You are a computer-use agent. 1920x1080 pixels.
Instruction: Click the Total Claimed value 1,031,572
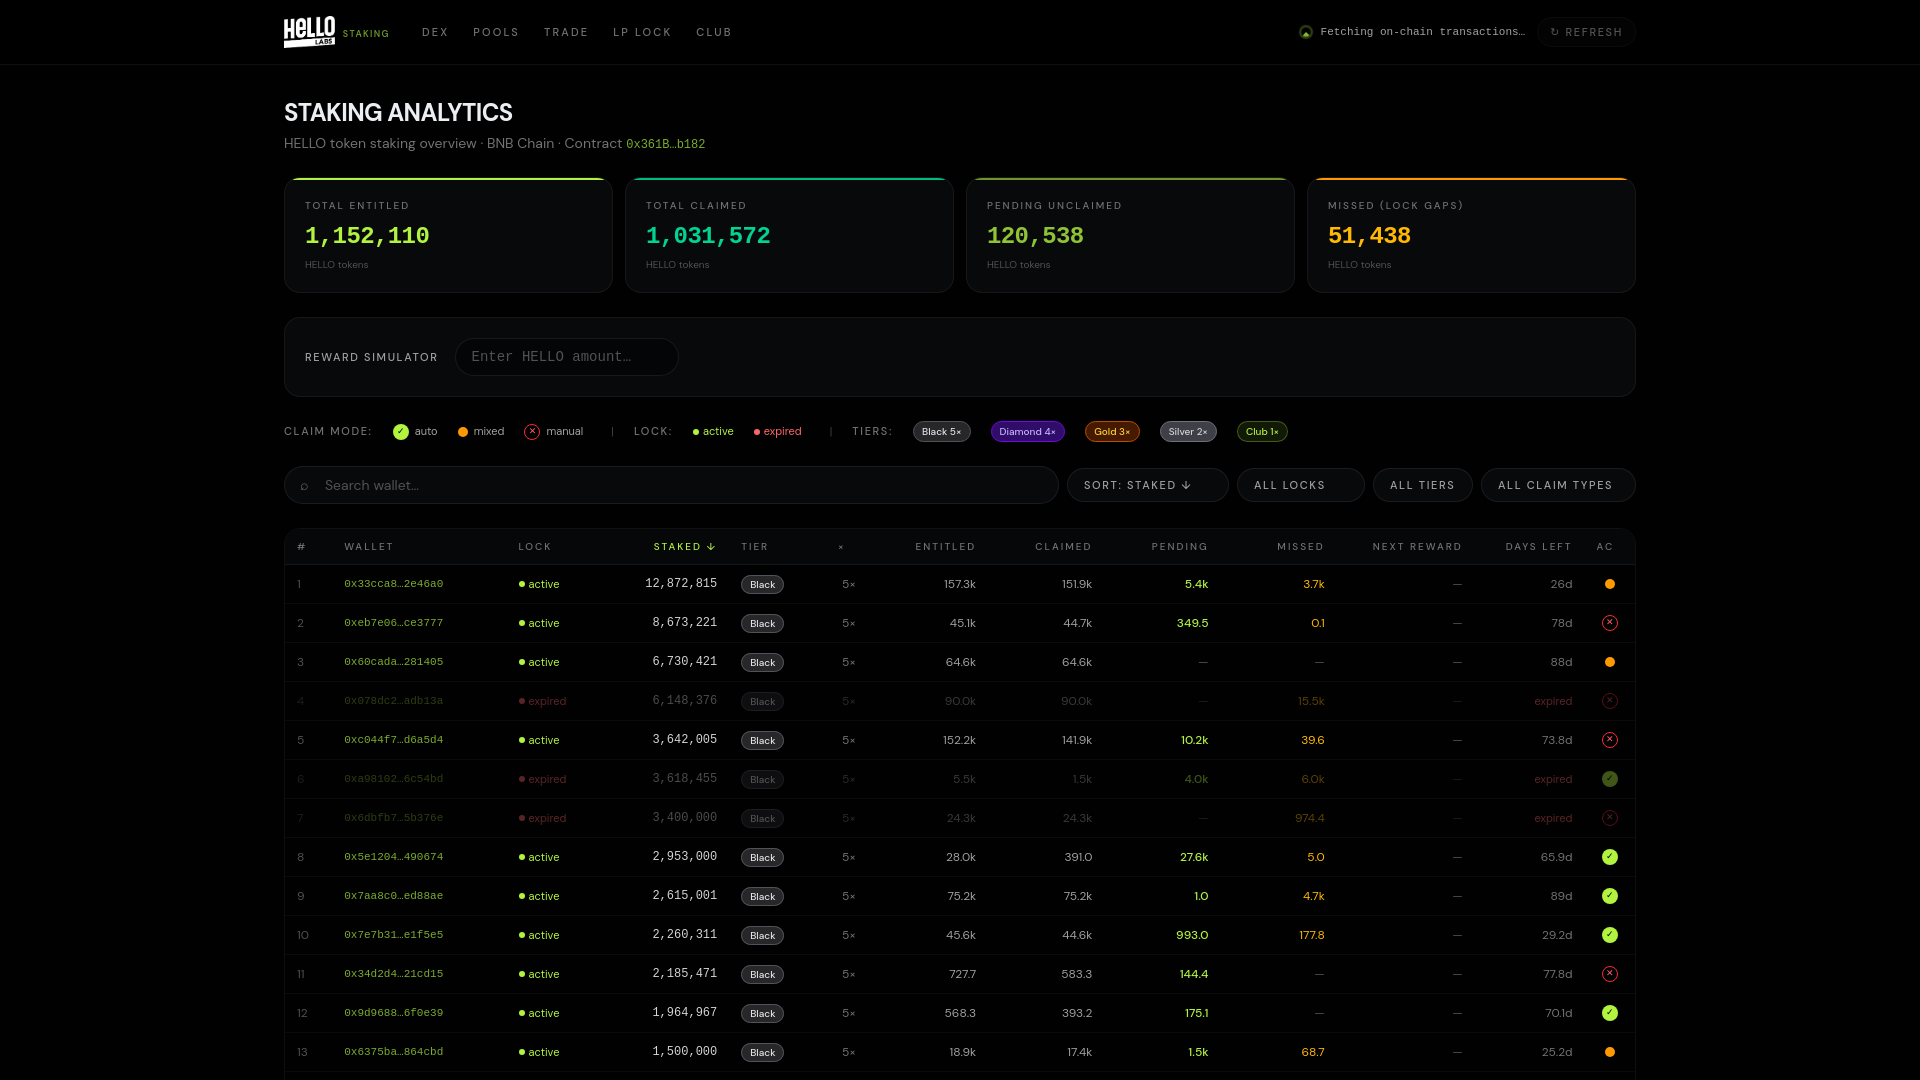tap(708, 236)
